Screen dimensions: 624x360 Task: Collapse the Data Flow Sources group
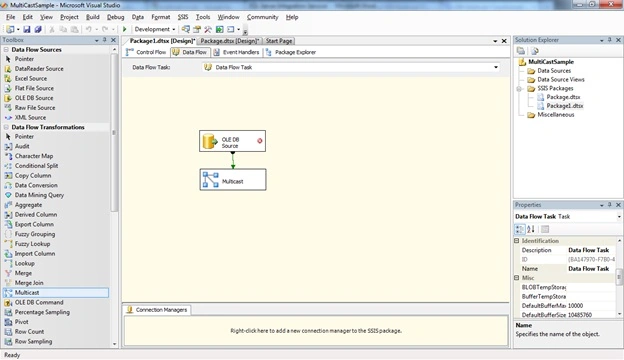click(x=6, y=49)
